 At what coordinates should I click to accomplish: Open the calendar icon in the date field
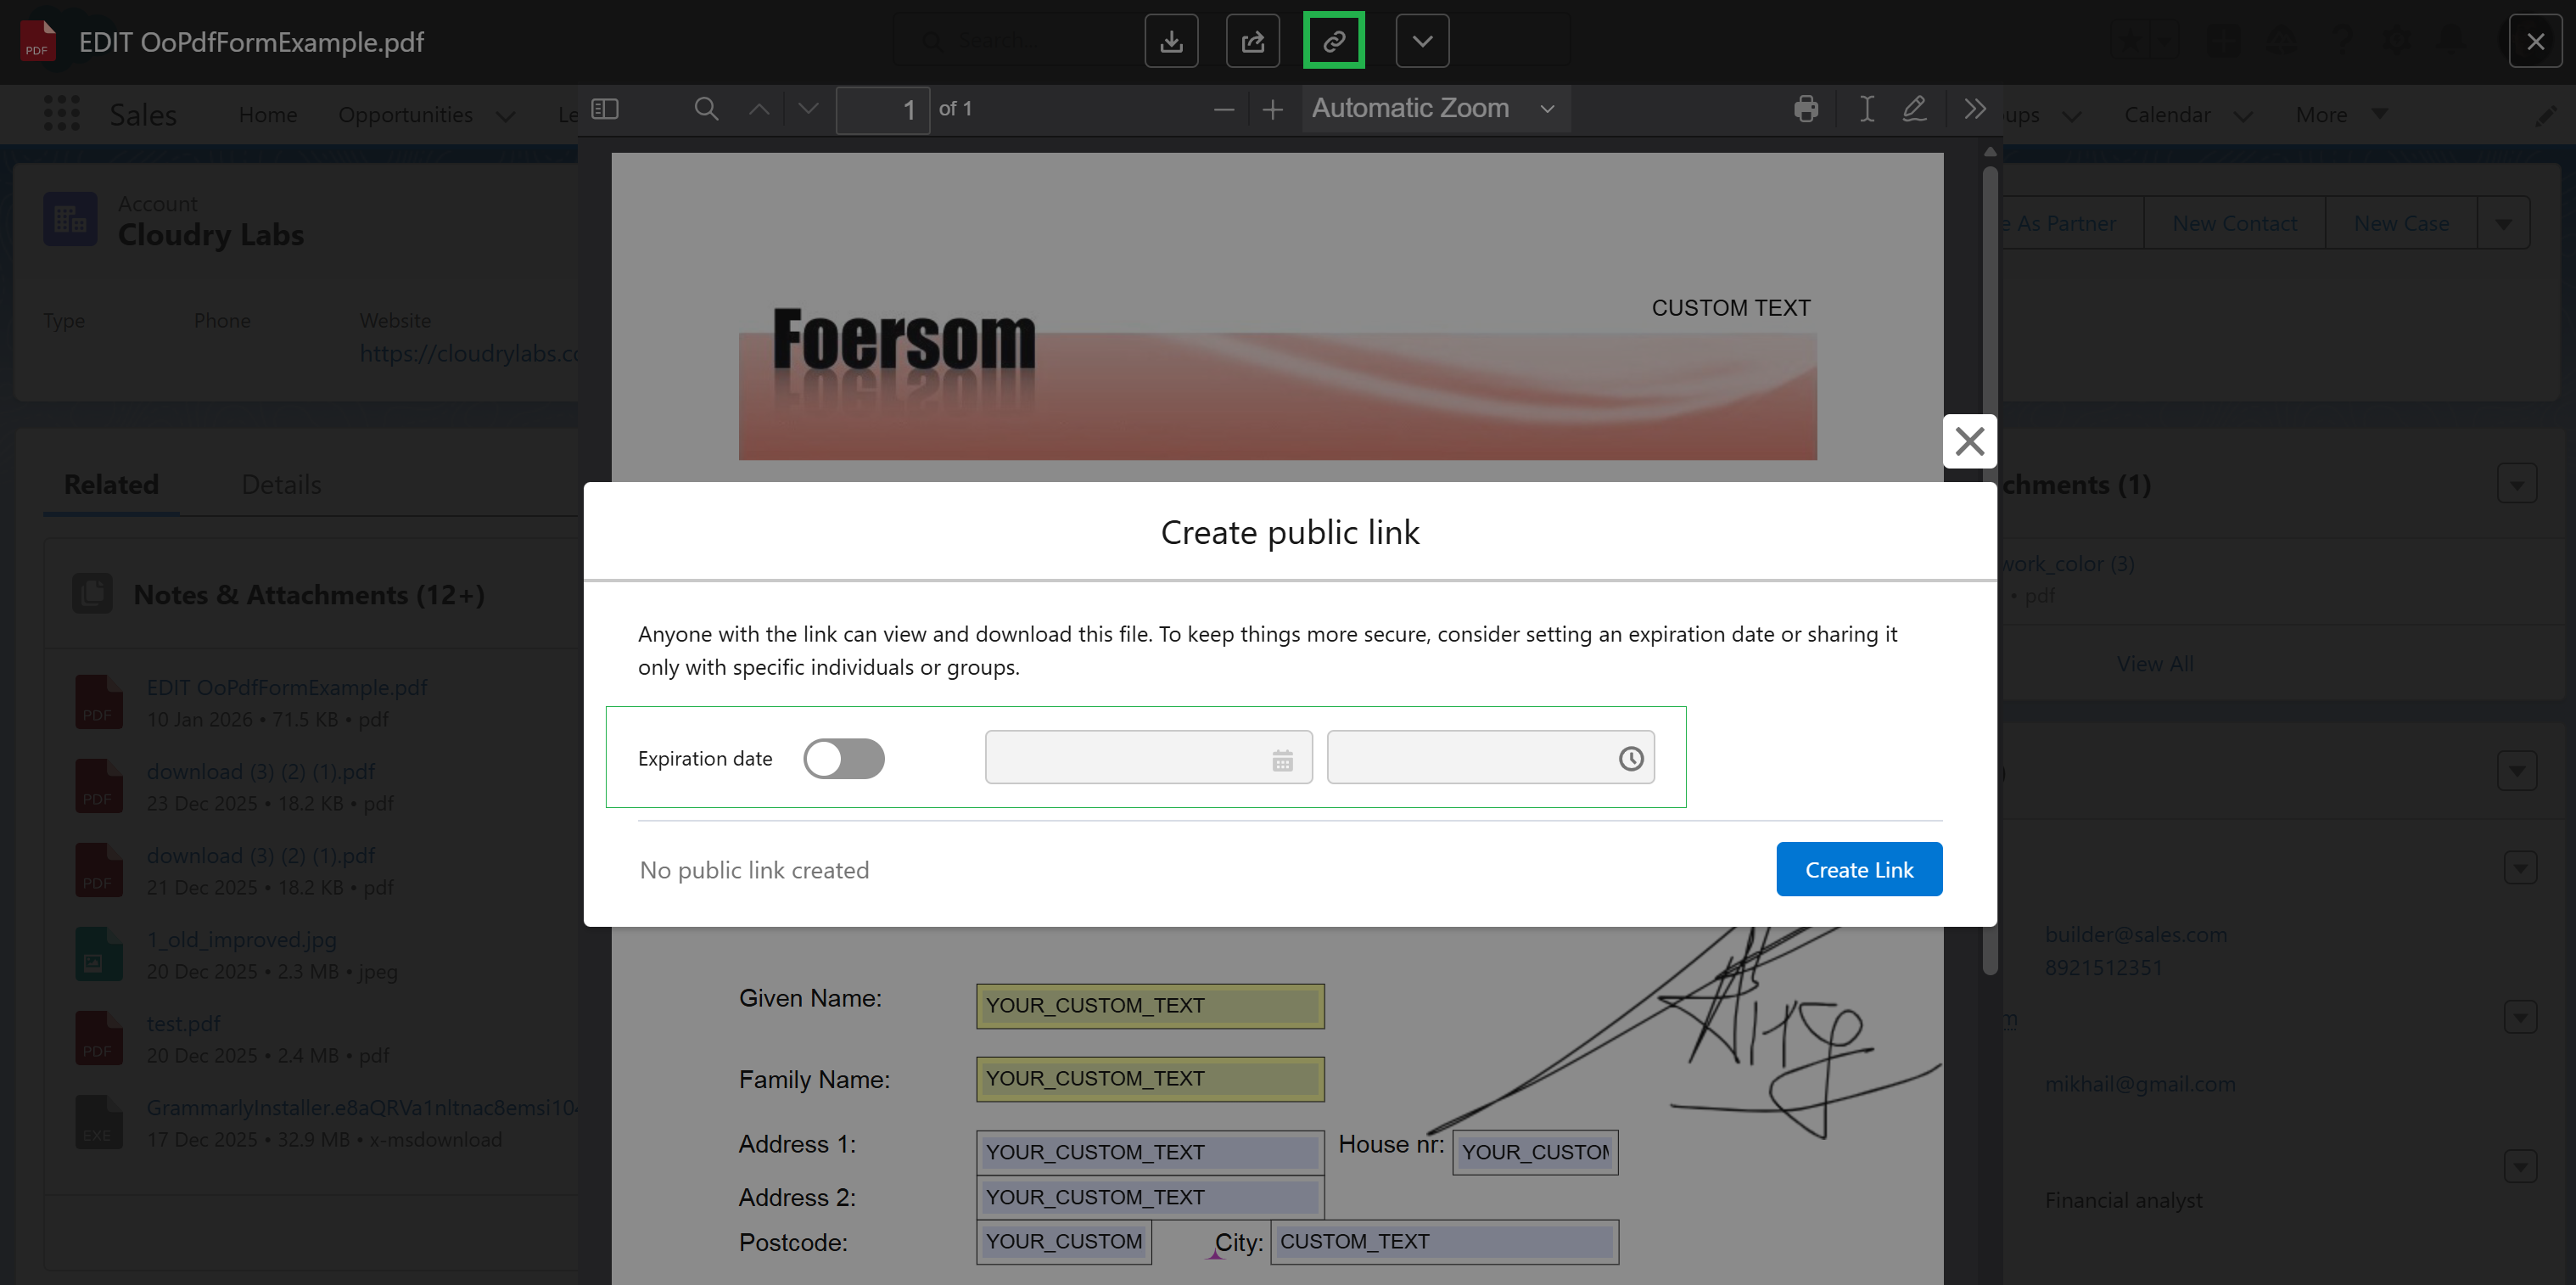(1283, 758)
